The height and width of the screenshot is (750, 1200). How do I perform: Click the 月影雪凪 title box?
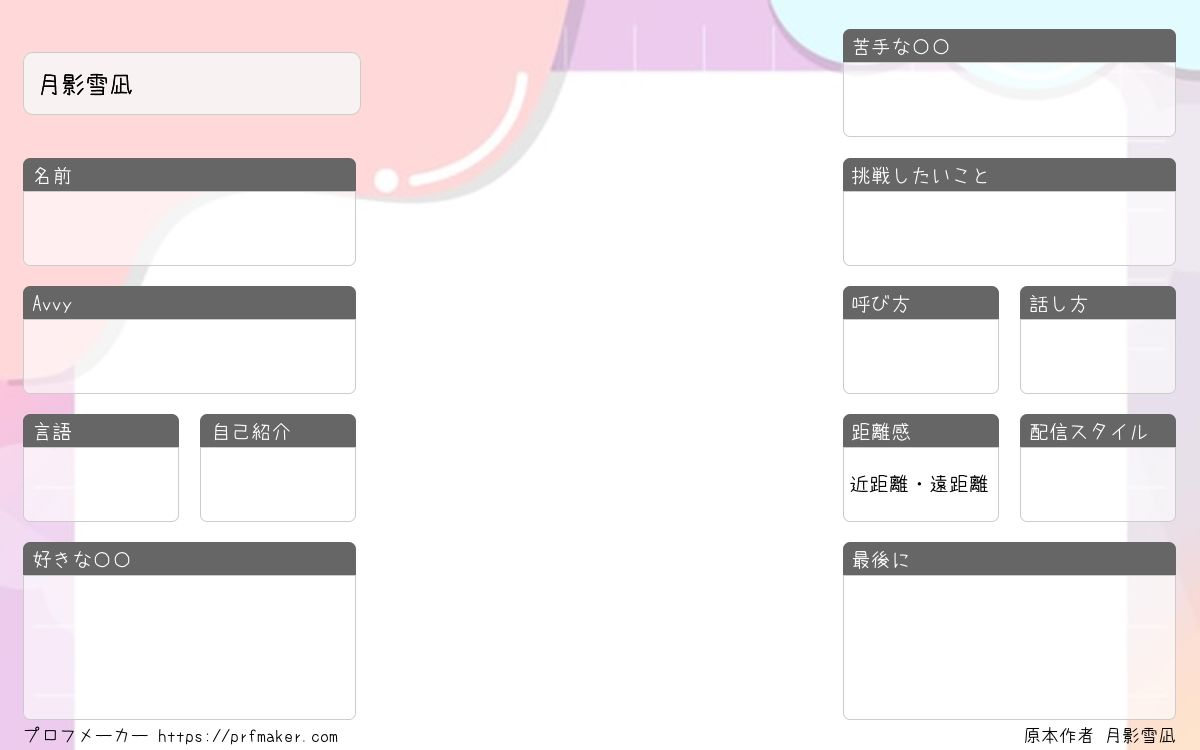[192, 84]
